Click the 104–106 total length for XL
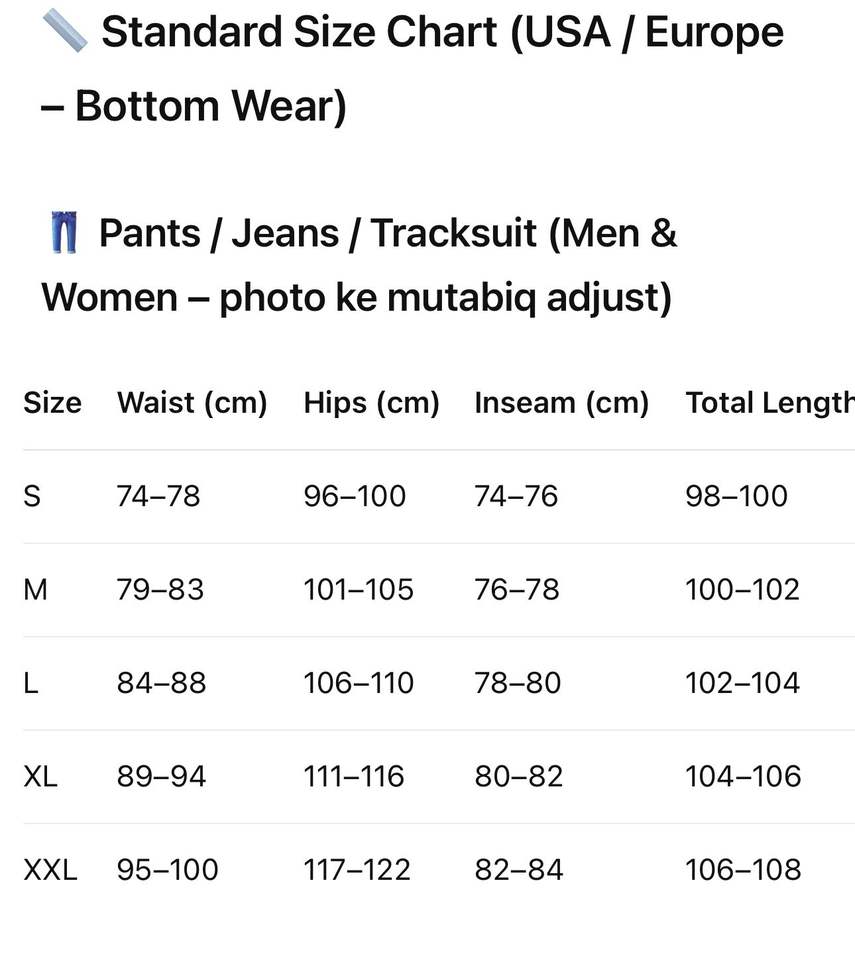Viewport: 855px width, 960px height. click(x=743, y=777)
